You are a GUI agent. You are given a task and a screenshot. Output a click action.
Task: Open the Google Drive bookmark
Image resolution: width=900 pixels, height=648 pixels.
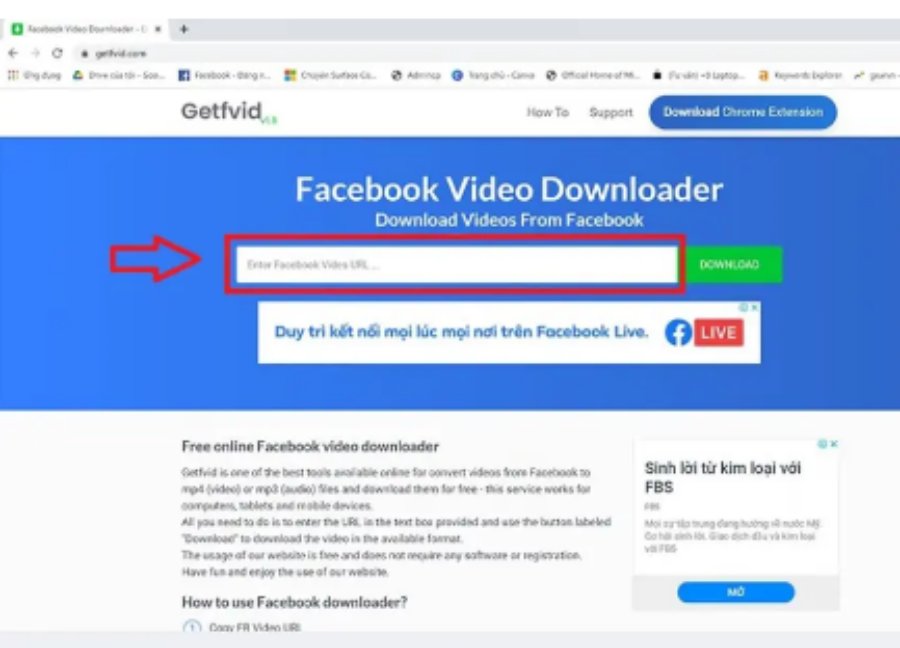click(119, 75)
